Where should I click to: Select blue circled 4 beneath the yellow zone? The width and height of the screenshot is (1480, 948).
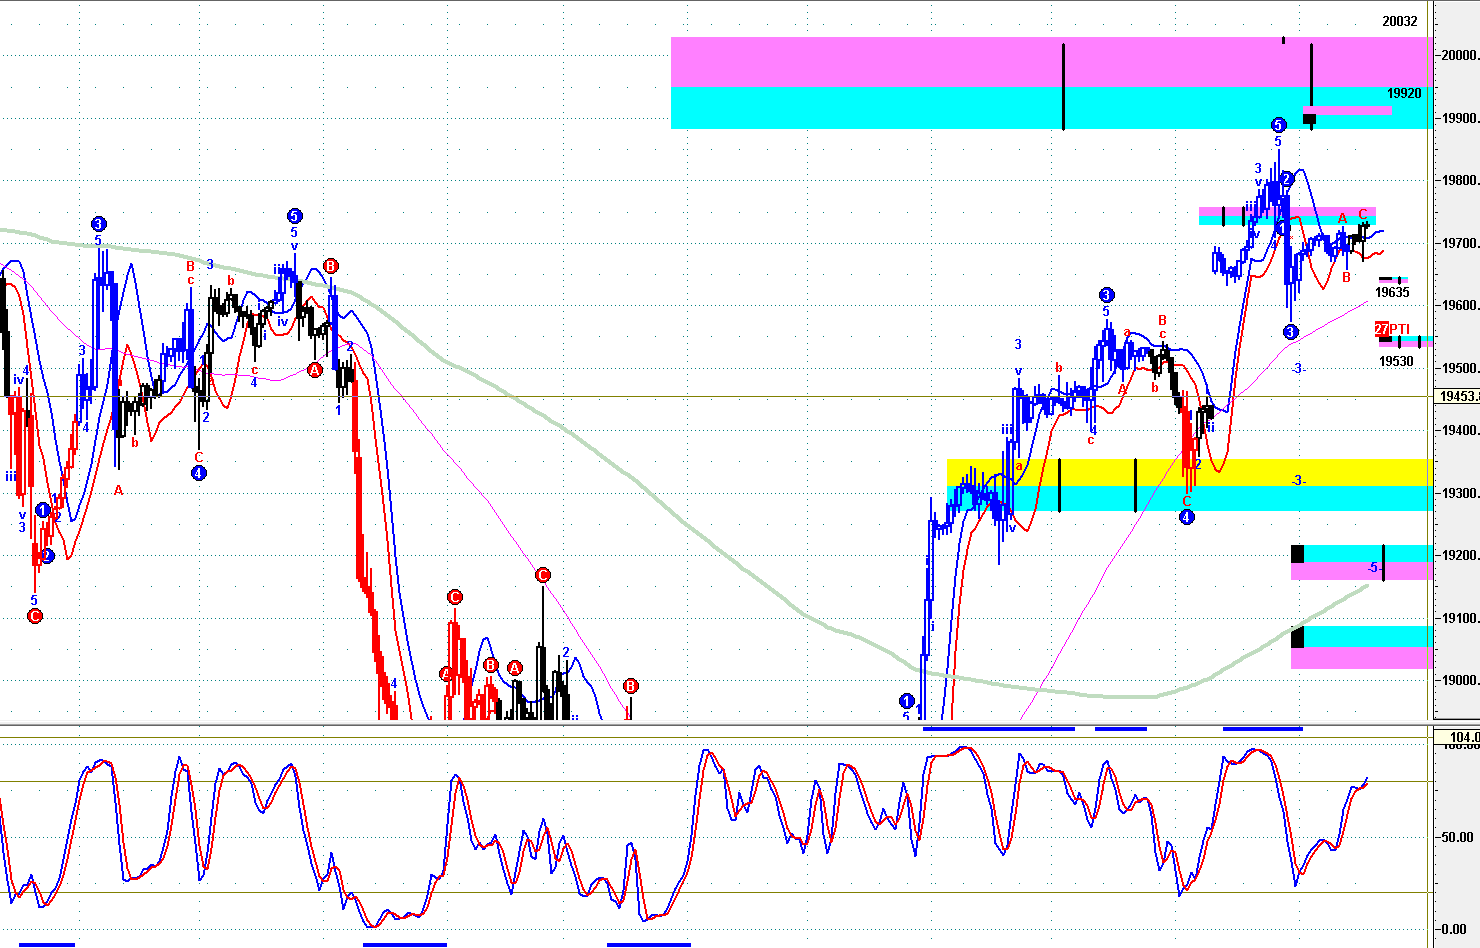click(x=1186, y=517)
